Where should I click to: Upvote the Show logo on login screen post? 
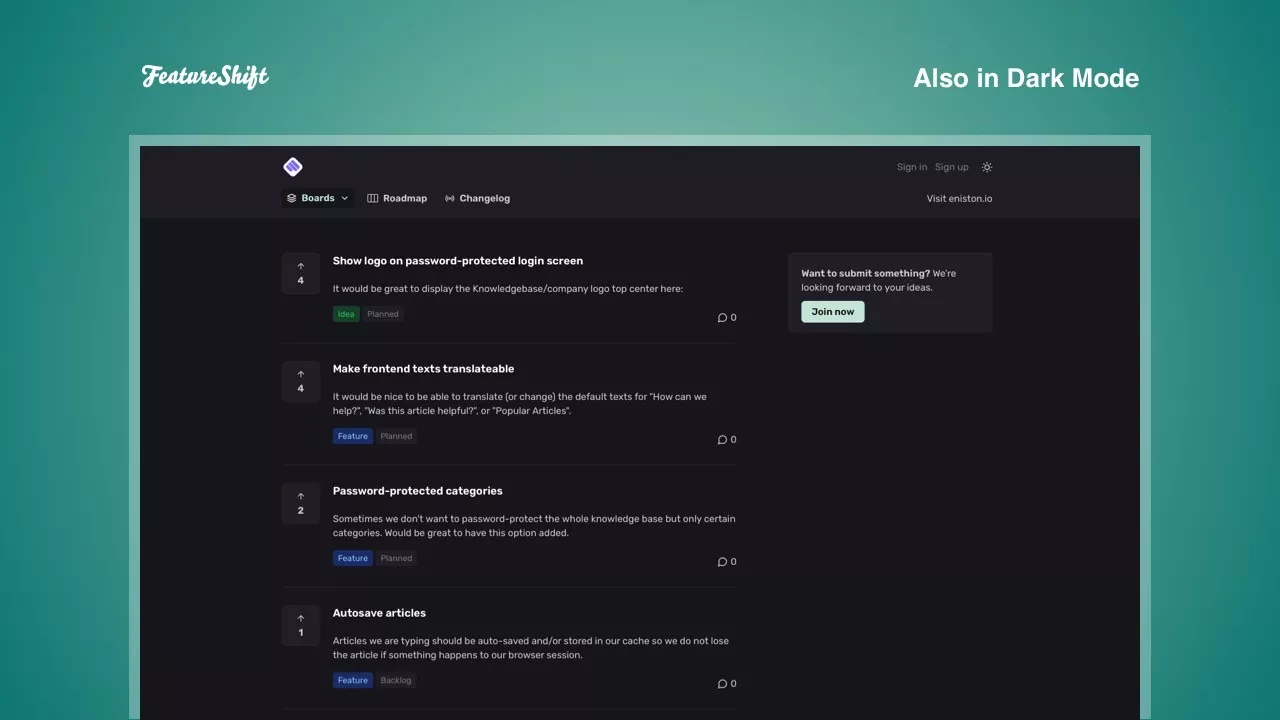pyautogui.click(x=301, y=273)
